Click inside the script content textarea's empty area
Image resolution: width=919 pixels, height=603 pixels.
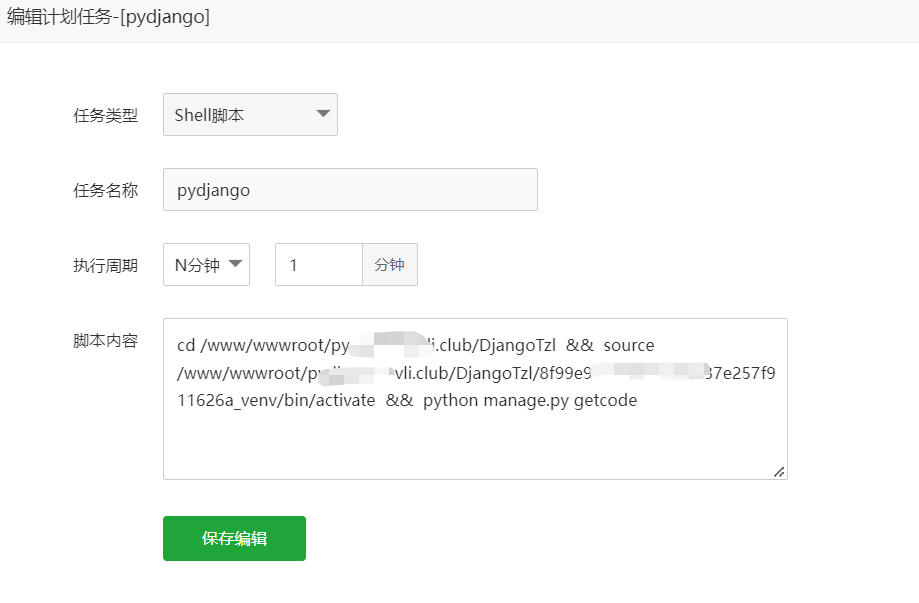click(475, 443)
